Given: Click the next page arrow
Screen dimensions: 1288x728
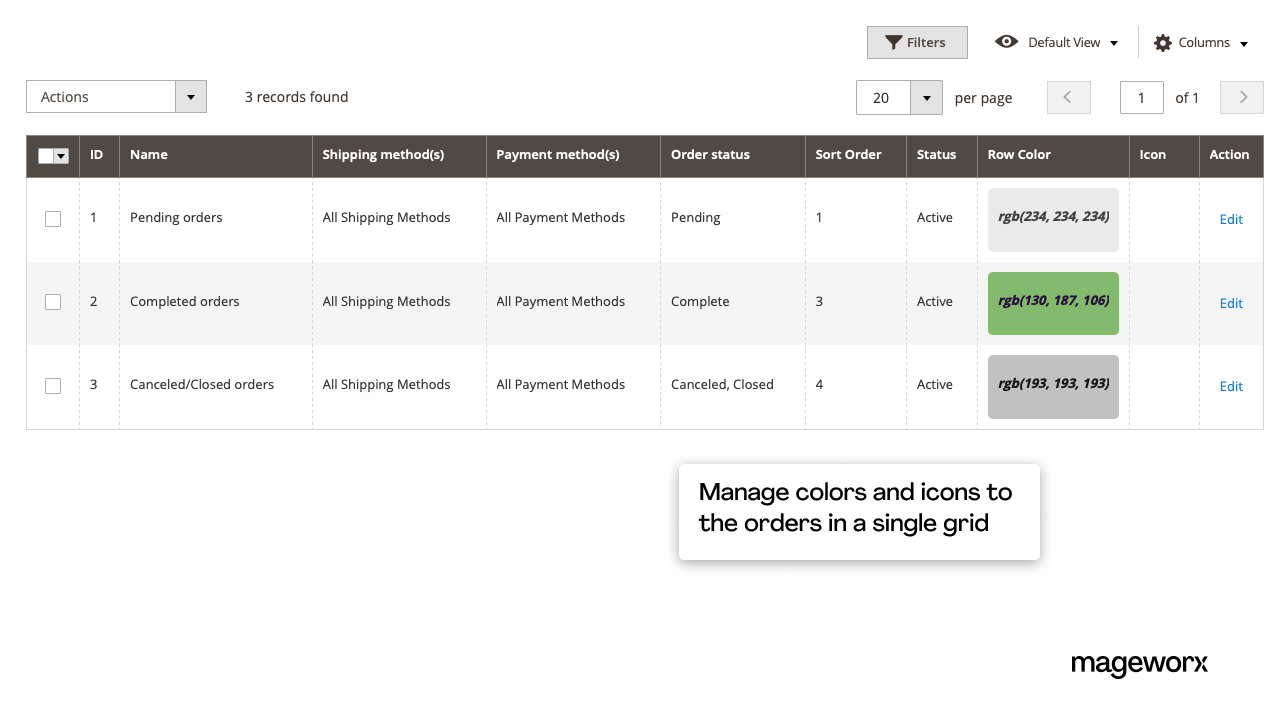Looking at the screenshot, I should click(1241, 97).
